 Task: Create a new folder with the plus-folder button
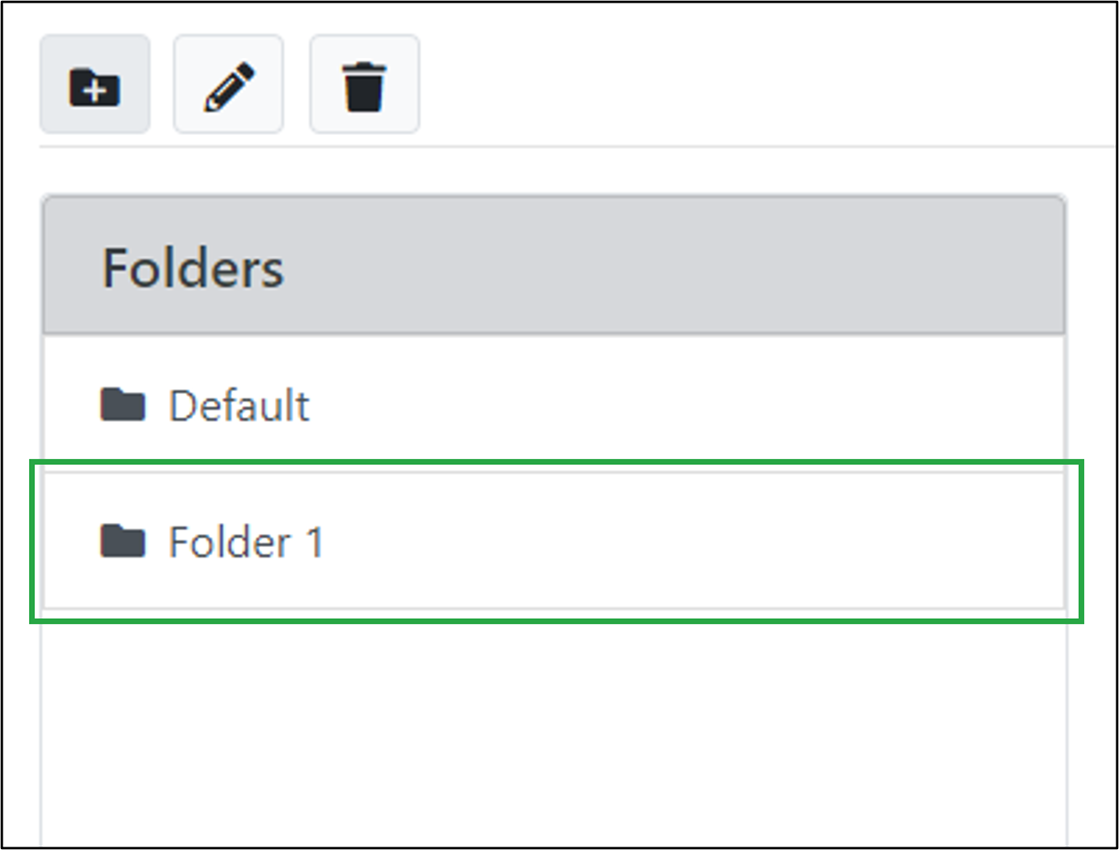(x=95, y=85)
